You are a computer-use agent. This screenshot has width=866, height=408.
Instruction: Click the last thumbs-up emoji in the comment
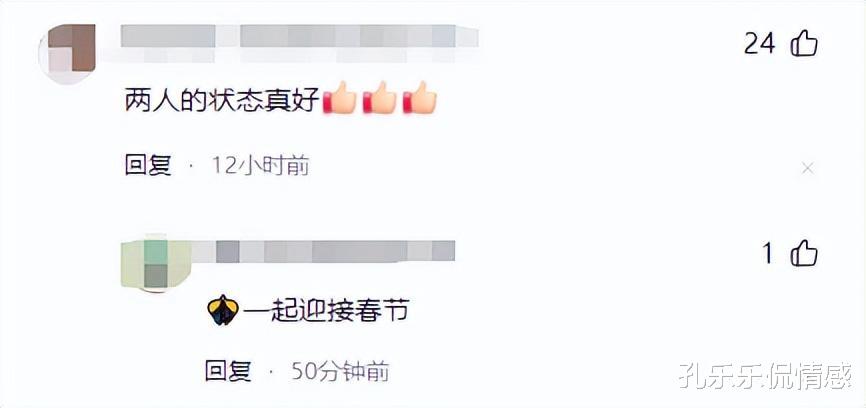(420, 98)
